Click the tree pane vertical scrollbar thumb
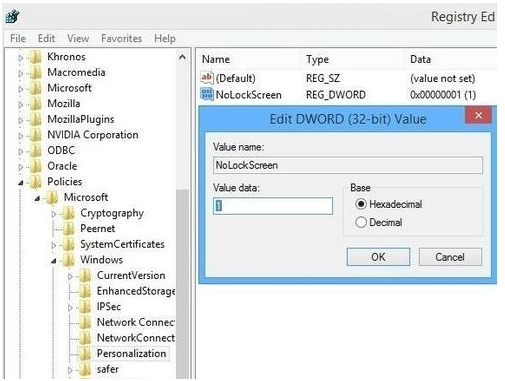This screenshot has height=381, width=505. click(182, 283)
